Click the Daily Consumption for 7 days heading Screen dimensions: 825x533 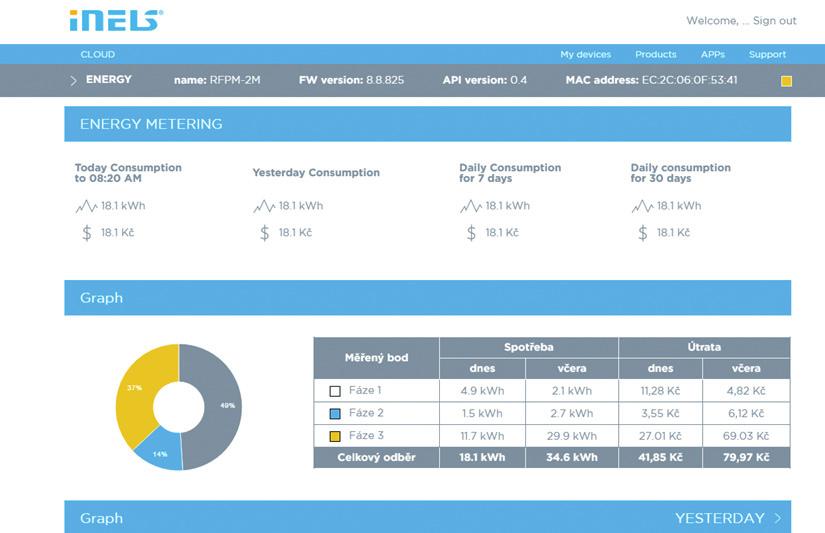click(x=510, y=173)
